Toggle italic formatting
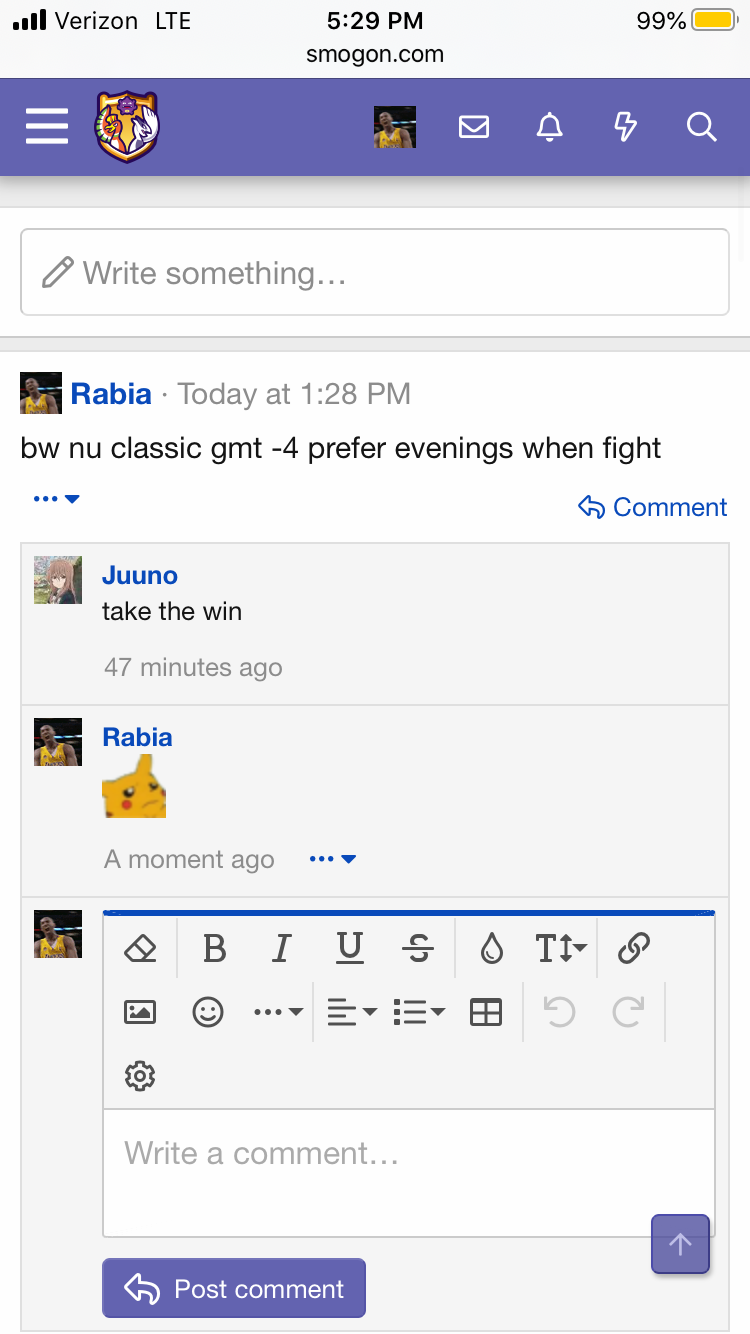Screen dimensions: 750x1334 click(x=282, y=948)
